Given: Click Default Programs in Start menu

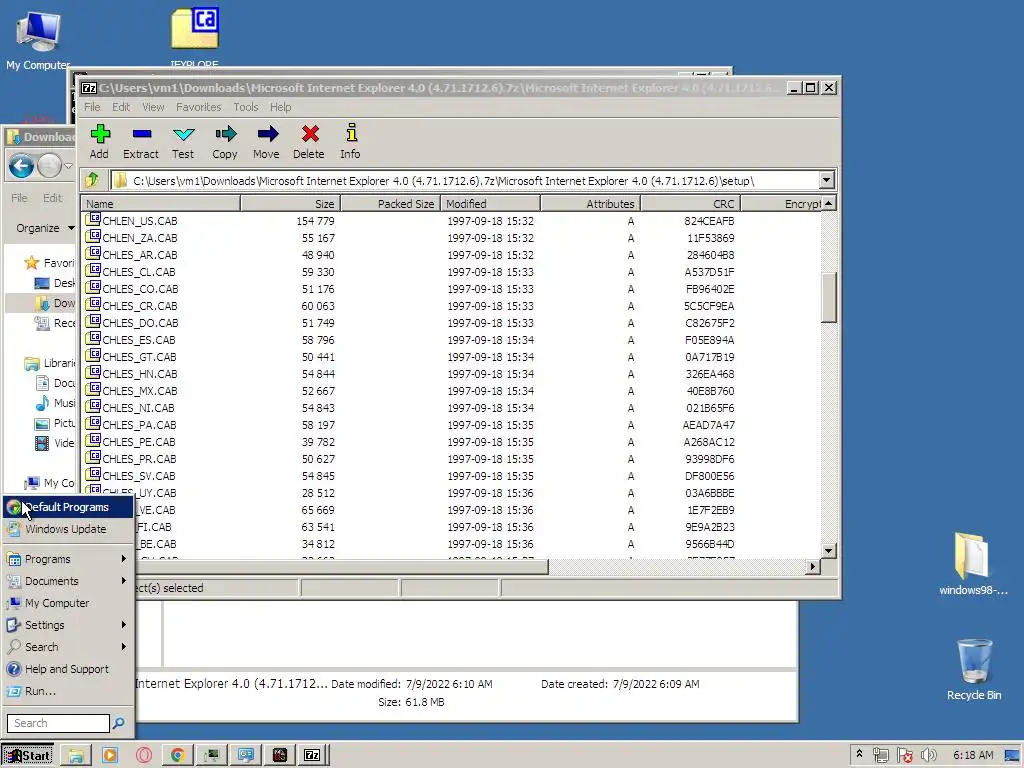Looking at the screenshot, I should [x=68, y=507].
